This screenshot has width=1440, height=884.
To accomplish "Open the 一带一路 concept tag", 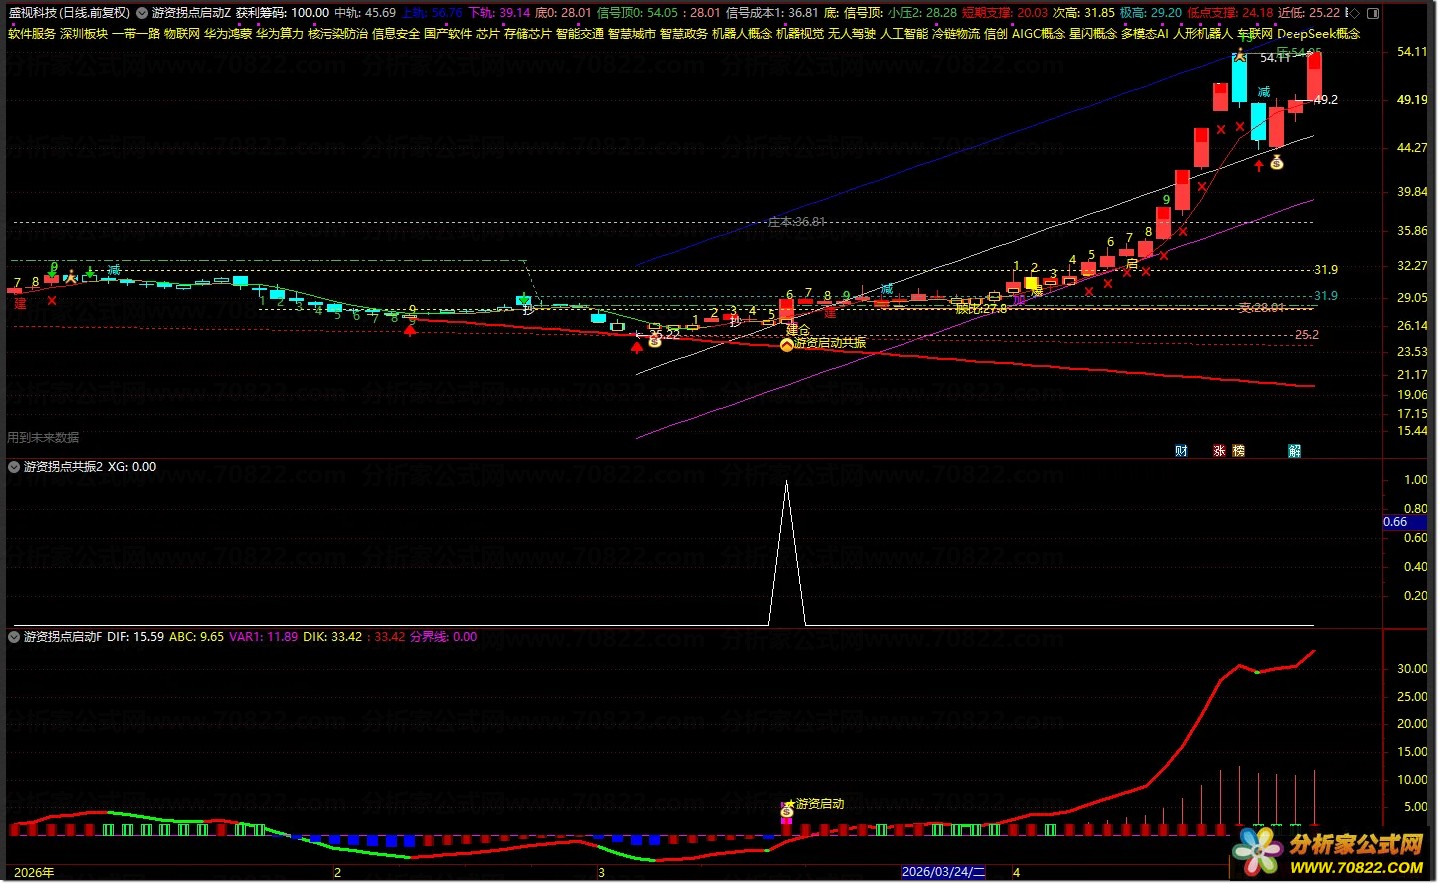I will coord(136,33).
